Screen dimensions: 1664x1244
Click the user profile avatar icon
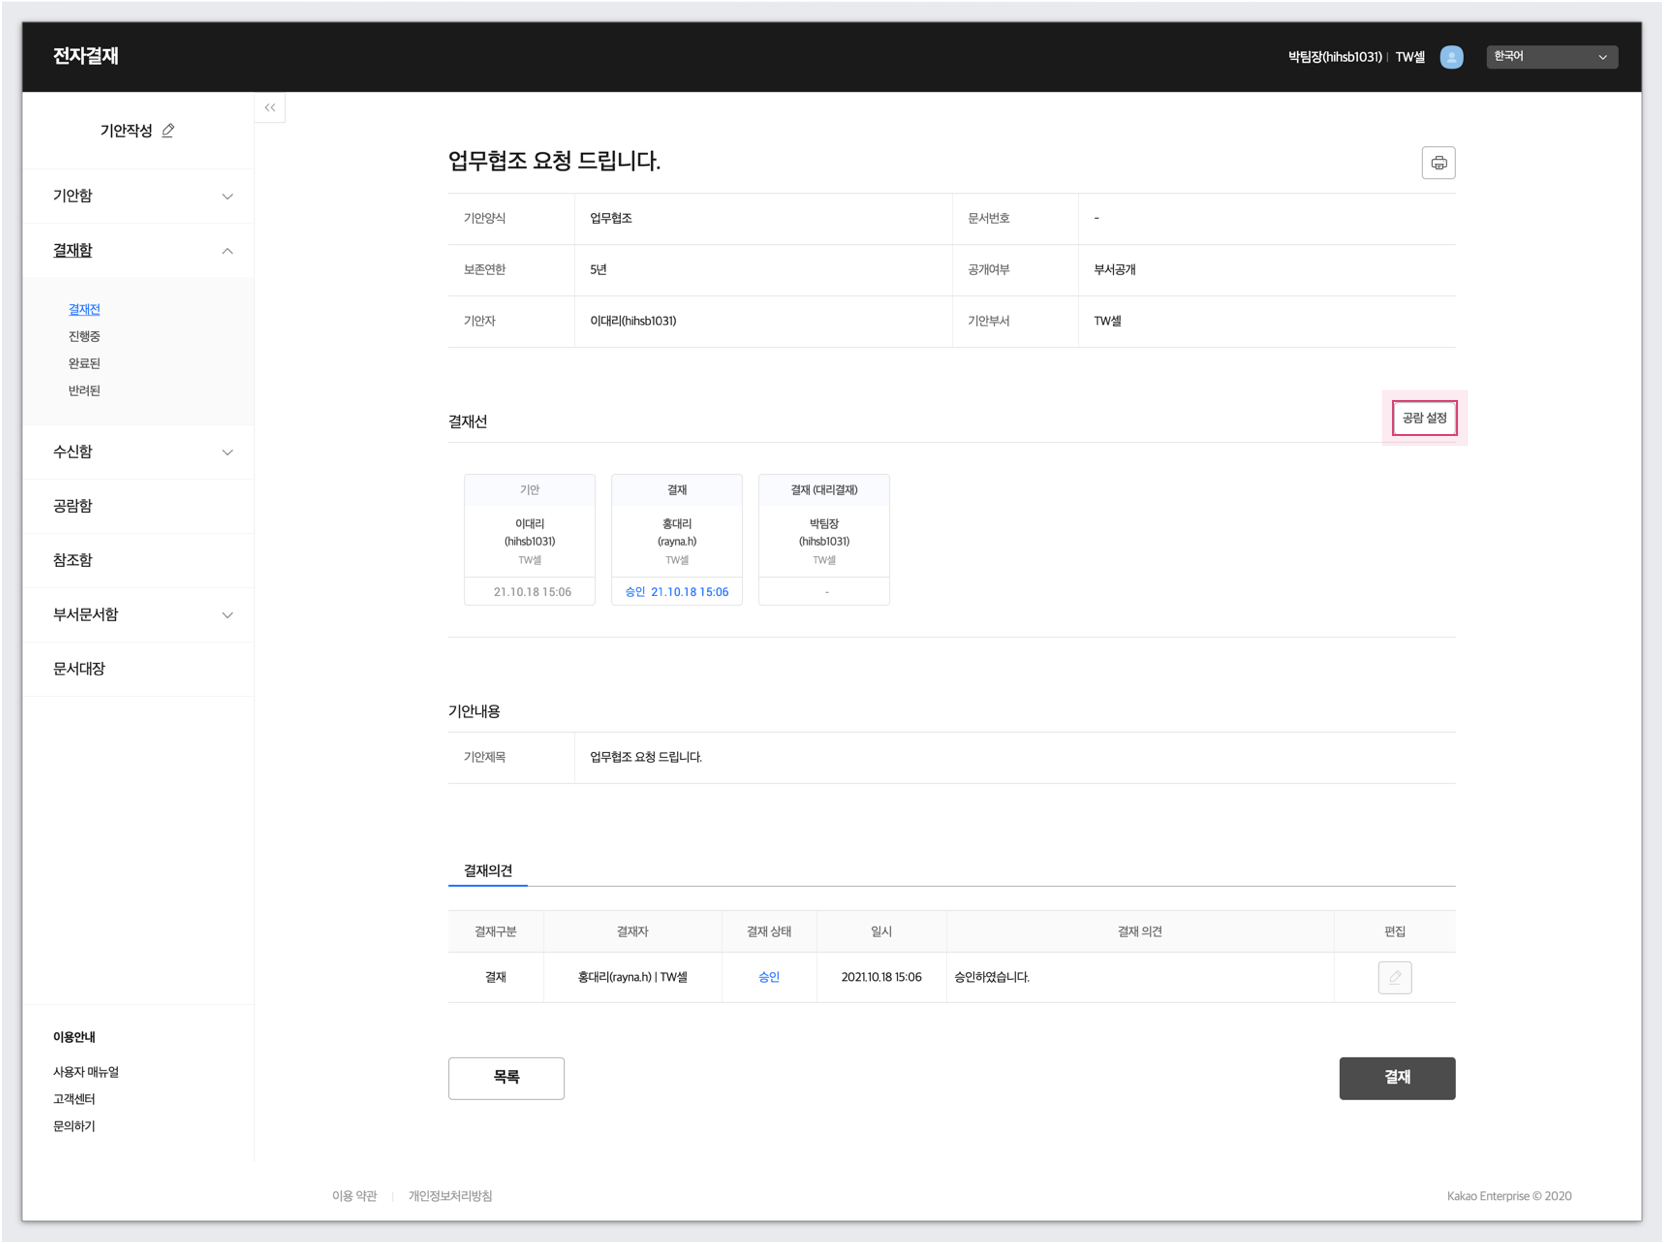coord(1451,57)
